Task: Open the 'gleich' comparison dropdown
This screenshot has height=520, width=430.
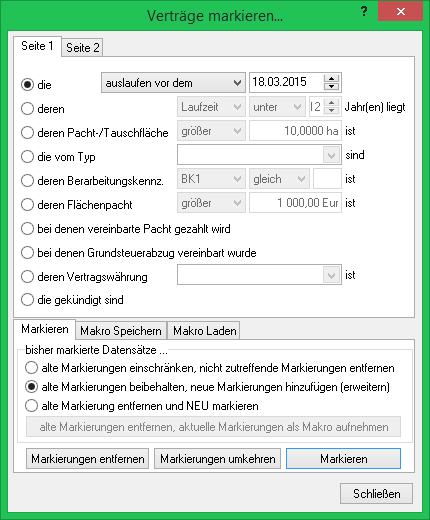Action: pyautogui.click(x=279, y=179)
